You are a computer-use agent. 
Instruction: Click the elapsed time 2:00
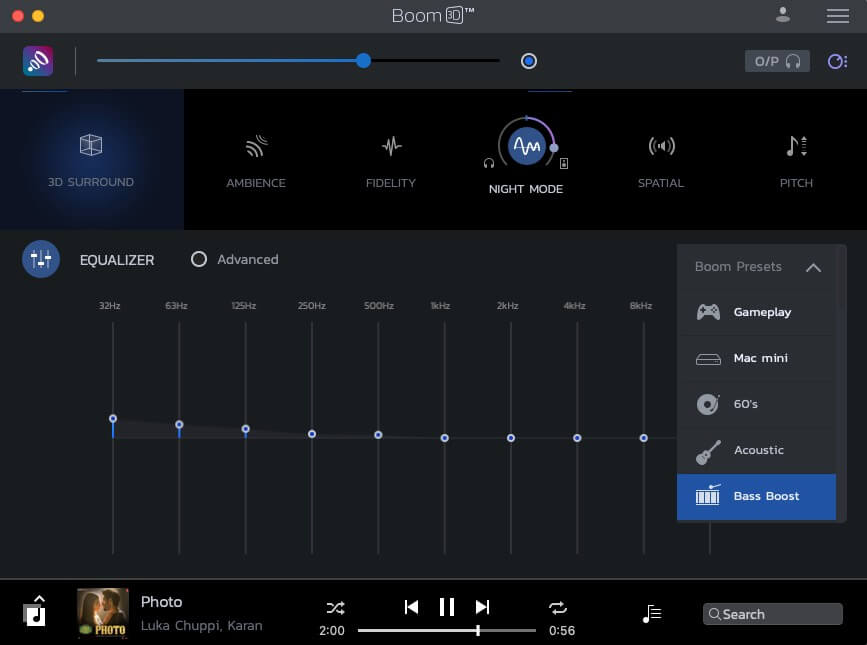[332, 631]
